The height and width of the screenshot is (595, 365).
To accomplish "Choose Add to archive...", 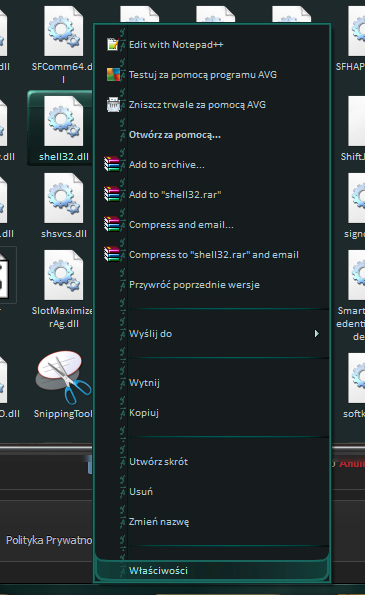I will pyautogui.click(x=212, y=165).
